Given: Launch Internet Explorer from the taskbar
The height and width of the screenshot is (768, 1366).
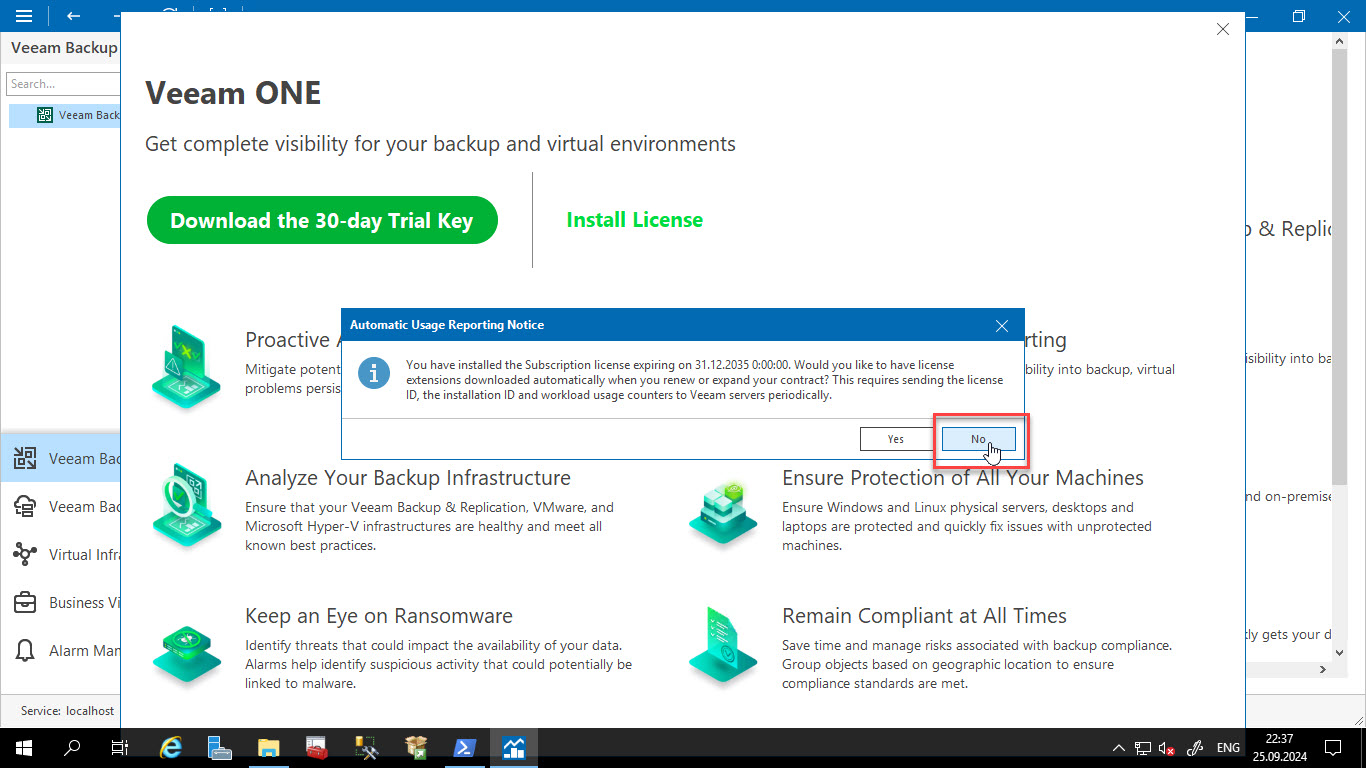Looking at the screenshot, I should (x=171, y=747).
